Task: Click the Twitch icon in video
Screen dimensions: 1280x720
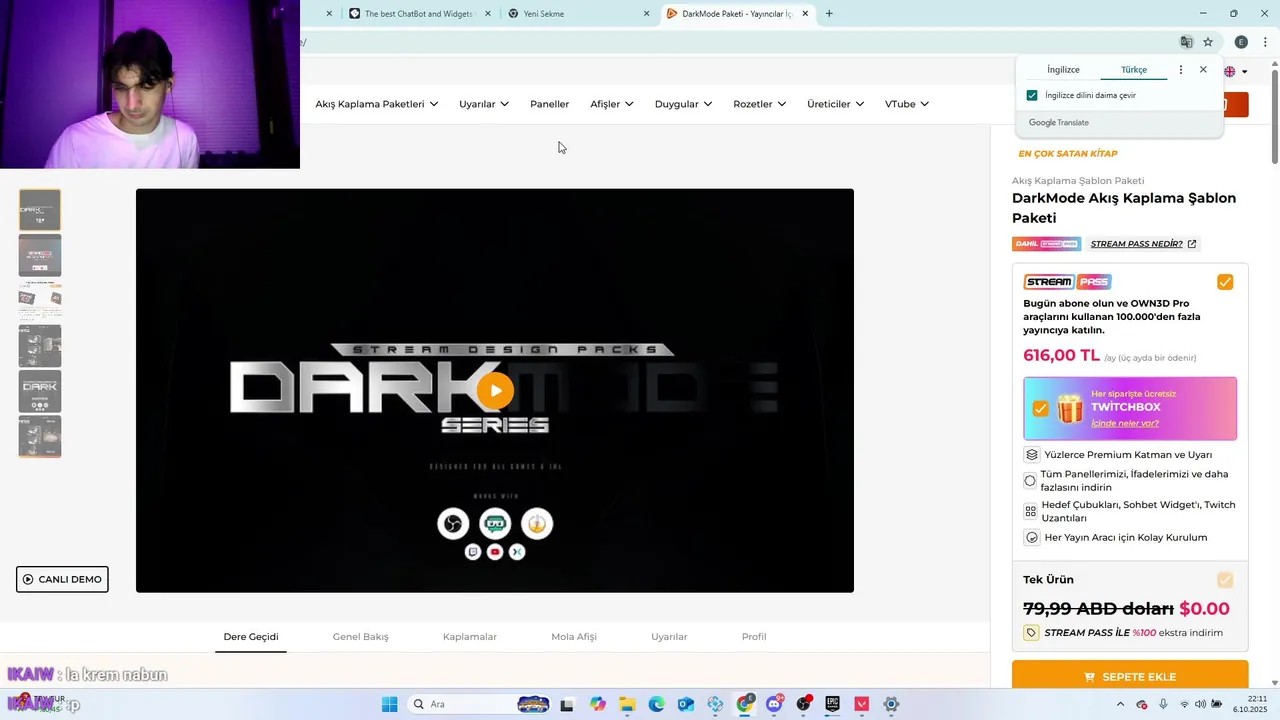Action: tap(473, 552)
